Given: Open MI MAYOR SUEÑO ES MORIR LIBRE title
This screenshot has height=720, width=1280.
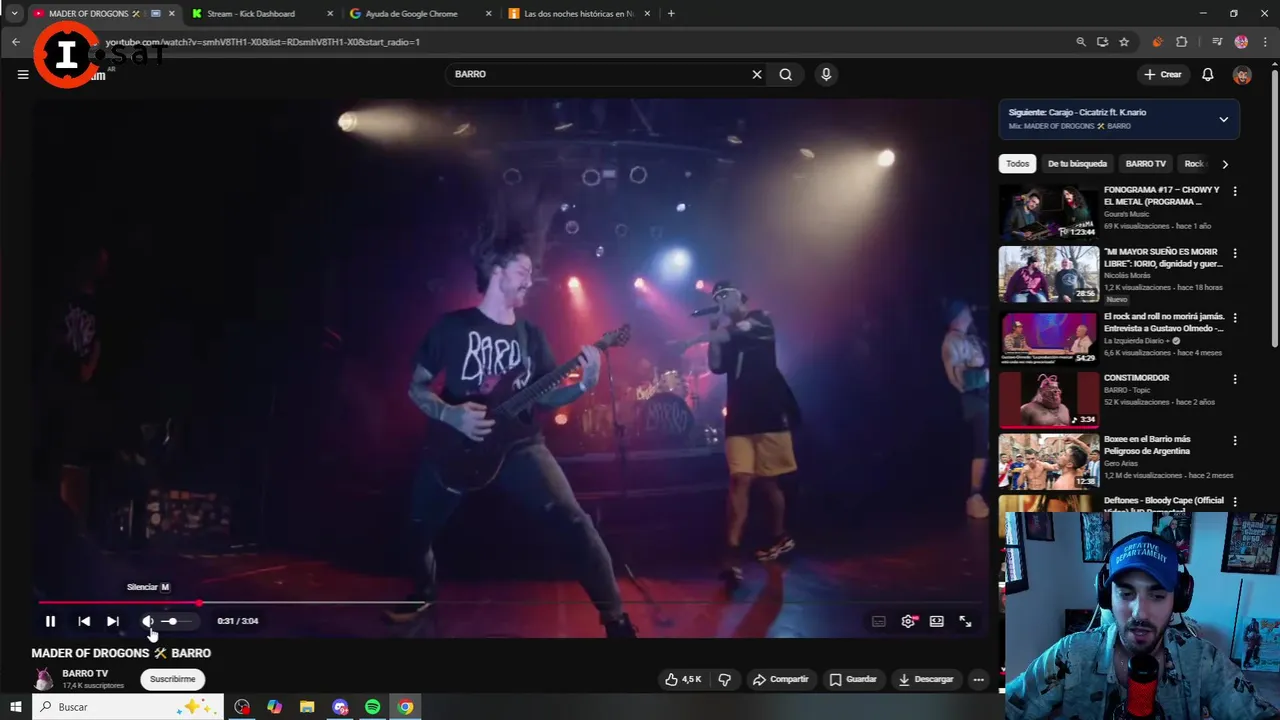Looking at the screenshot, I should [x=1163, y=258].
